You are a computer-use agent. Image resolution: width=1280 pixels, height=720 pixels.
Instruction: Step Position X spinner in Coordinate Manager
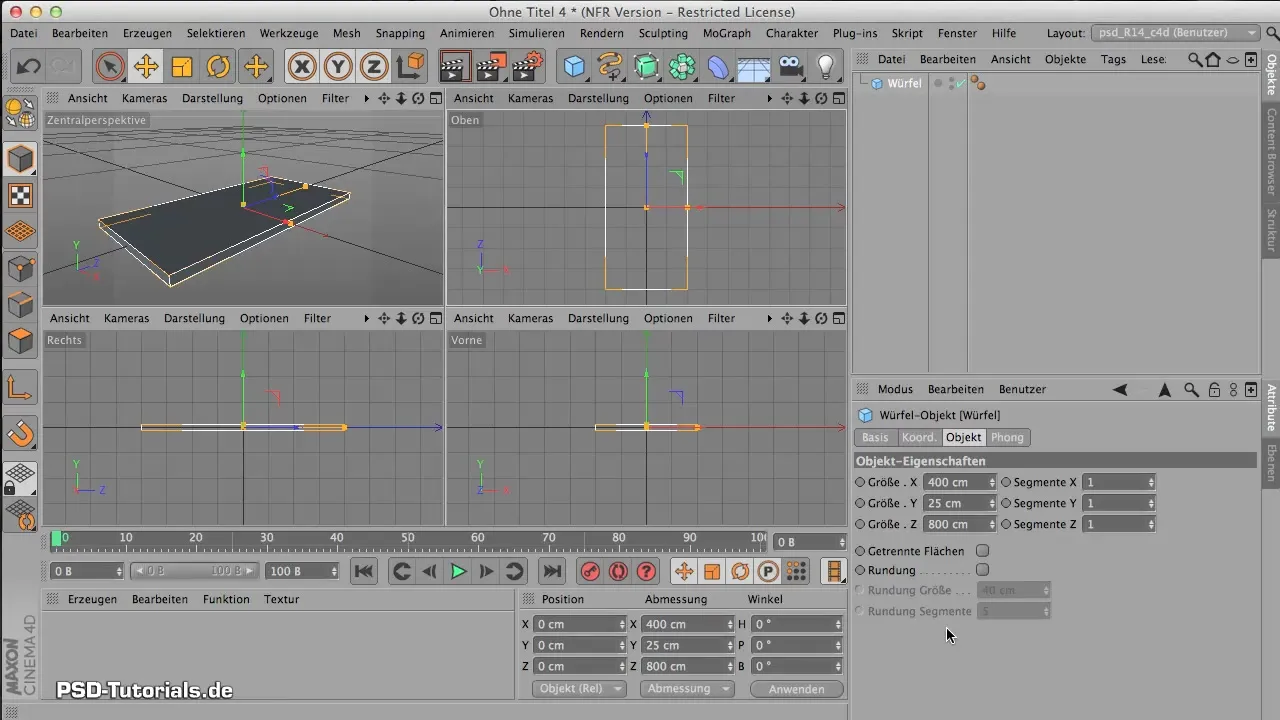point(621,624)
